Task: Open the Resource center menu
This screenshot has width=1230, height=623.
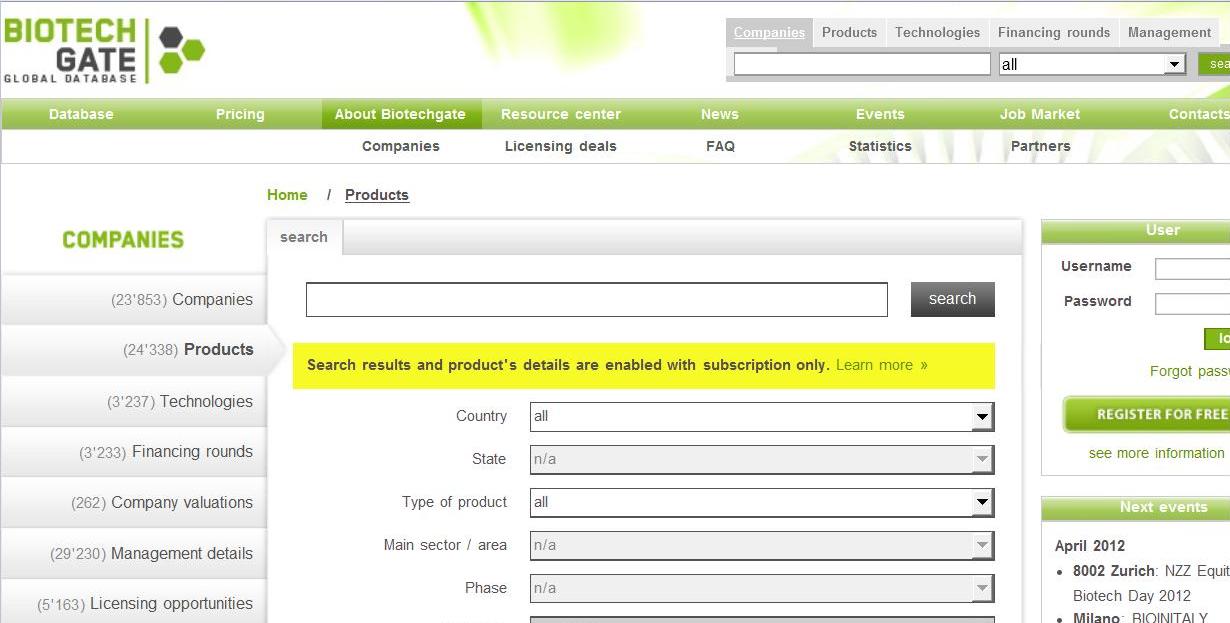Action: pos(561,114)
